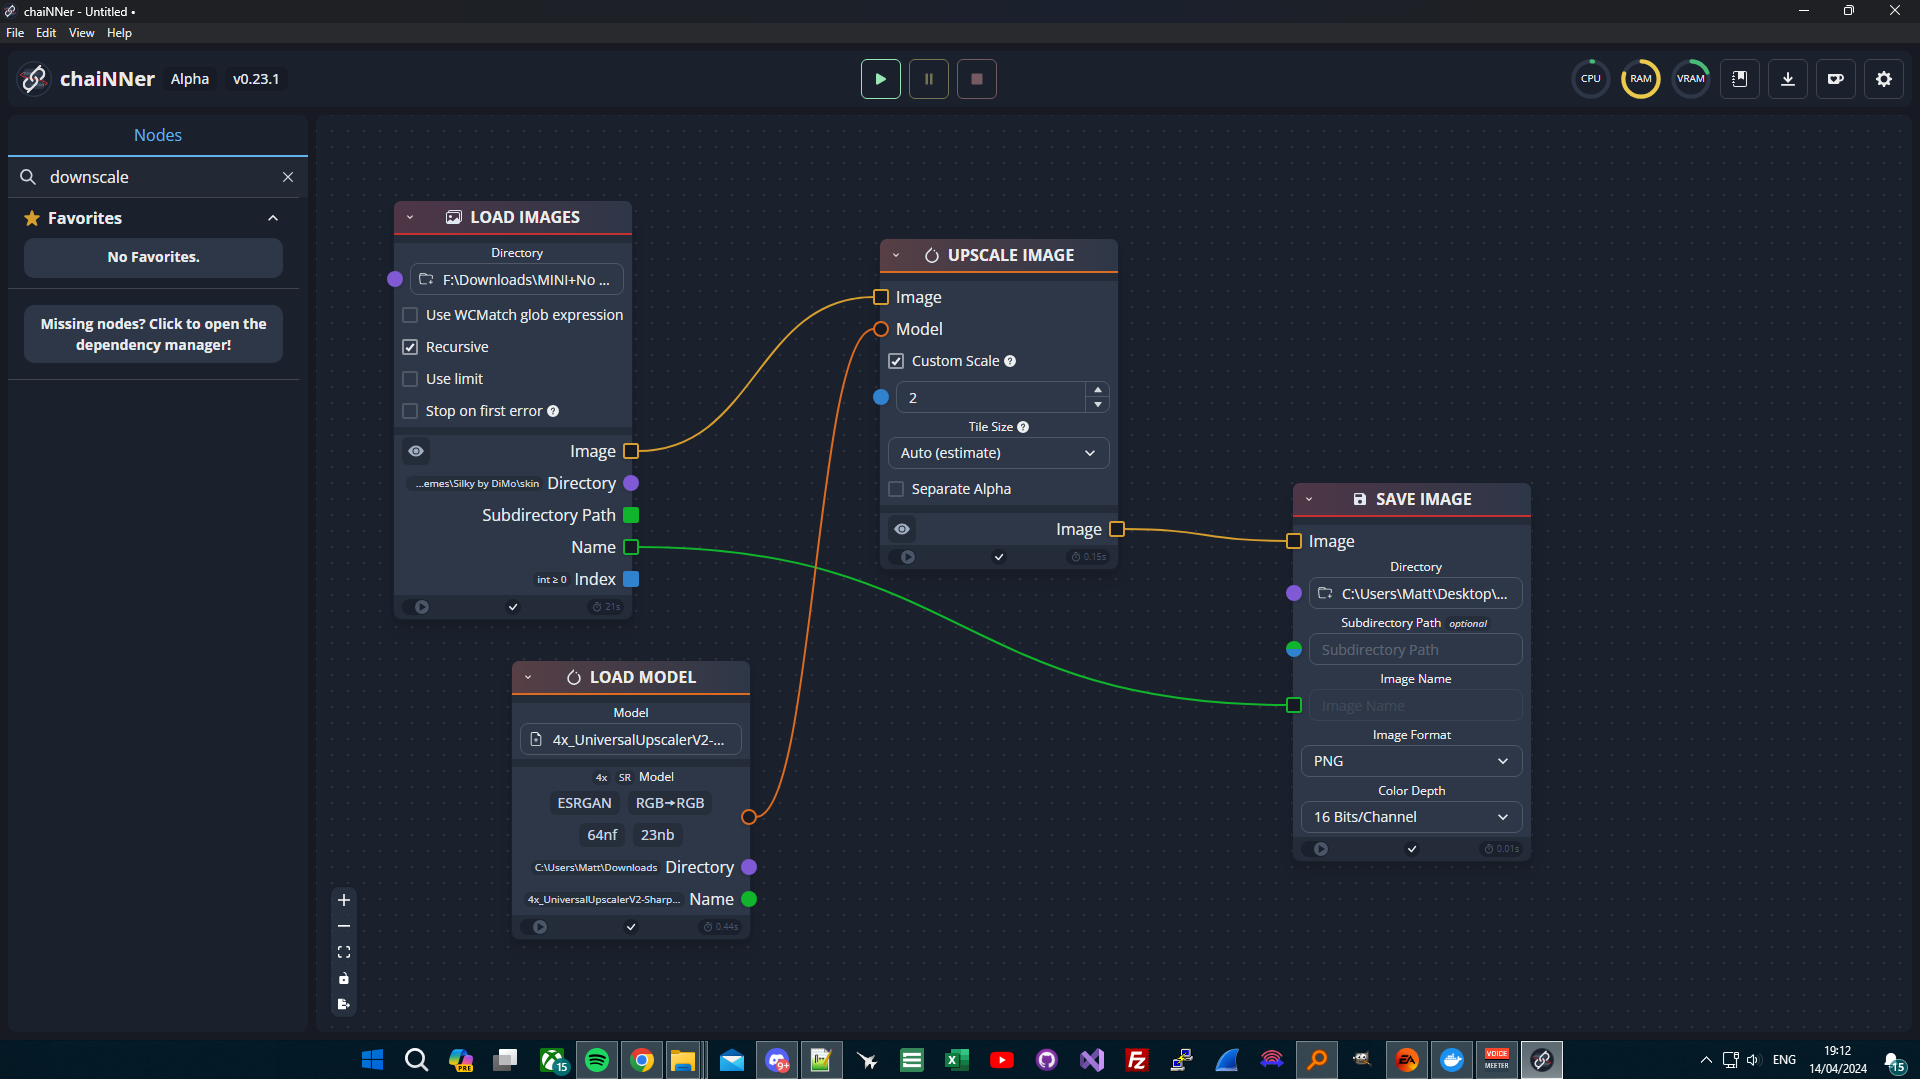Open the Edit menu
Screen dimensions: 1920x1079
pyautogui.click(x=46, y=33)
